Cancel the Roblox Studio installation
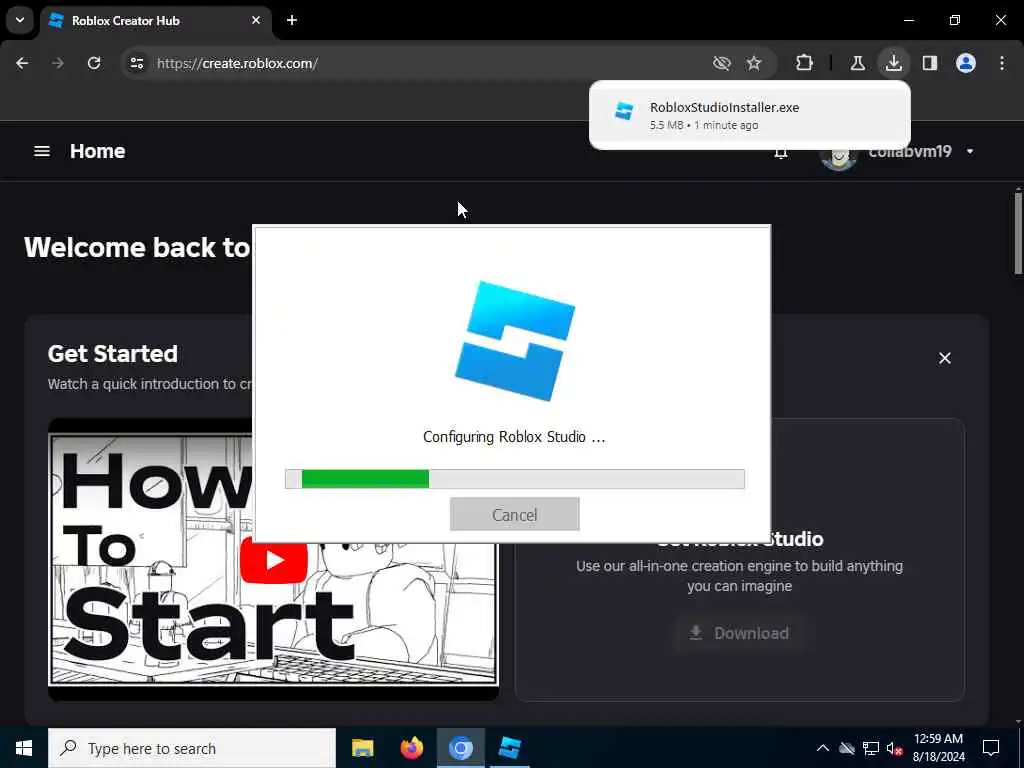 [x=515, y=515]
